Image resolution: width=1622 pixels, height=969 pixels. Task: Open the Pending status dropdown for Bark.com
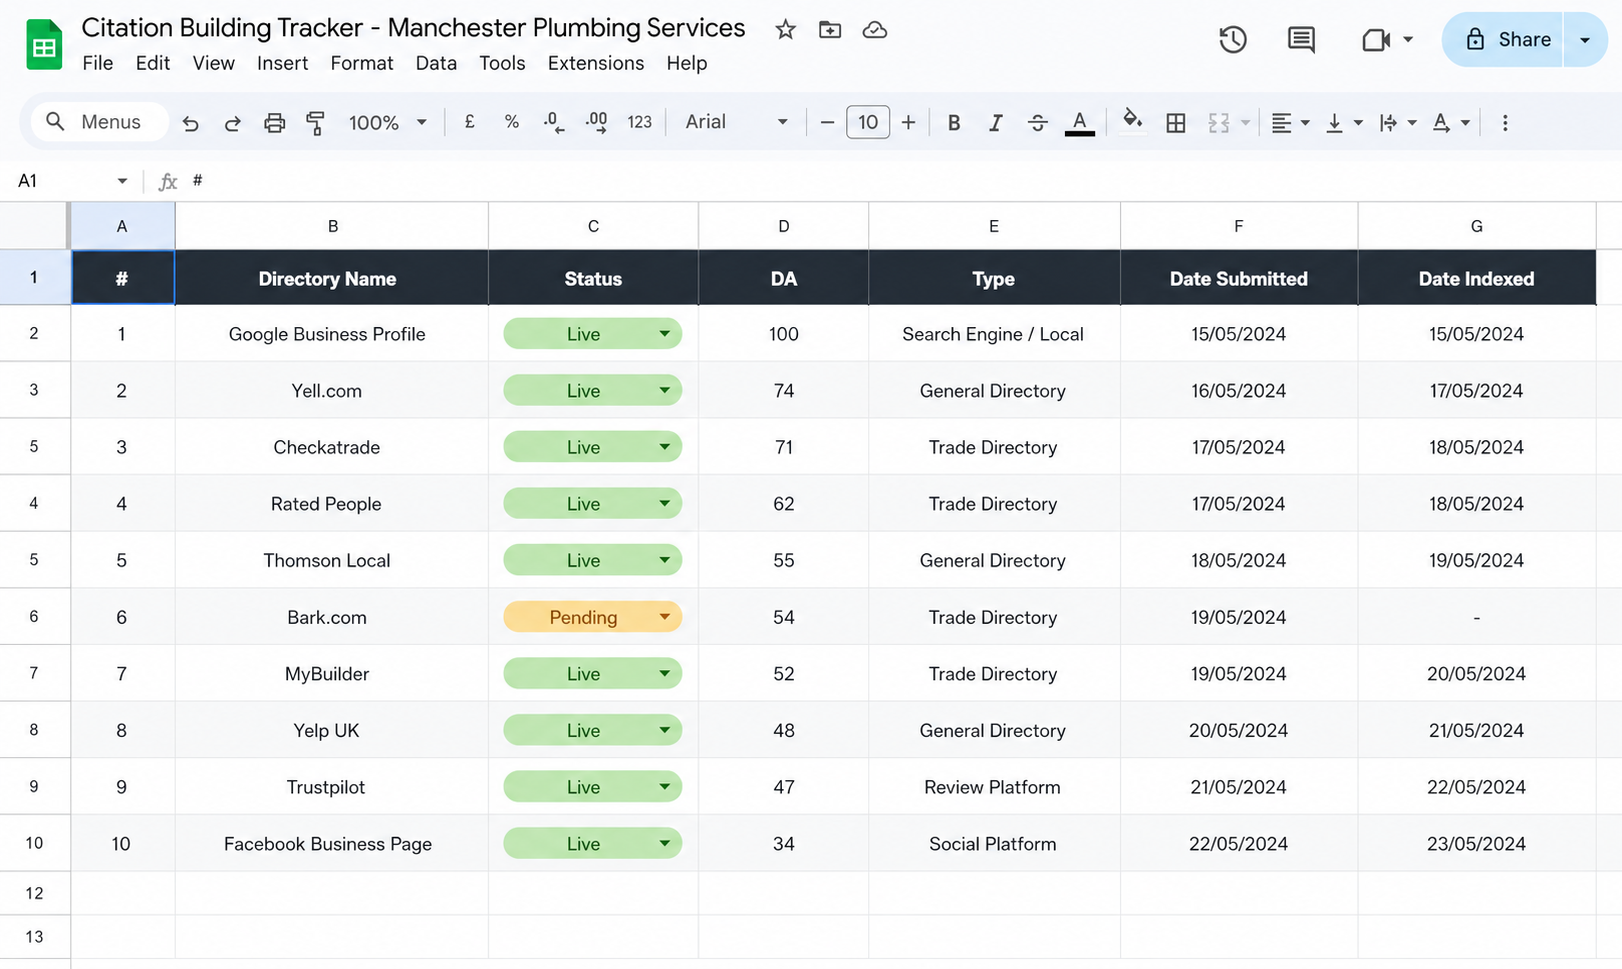click(593, 617)
